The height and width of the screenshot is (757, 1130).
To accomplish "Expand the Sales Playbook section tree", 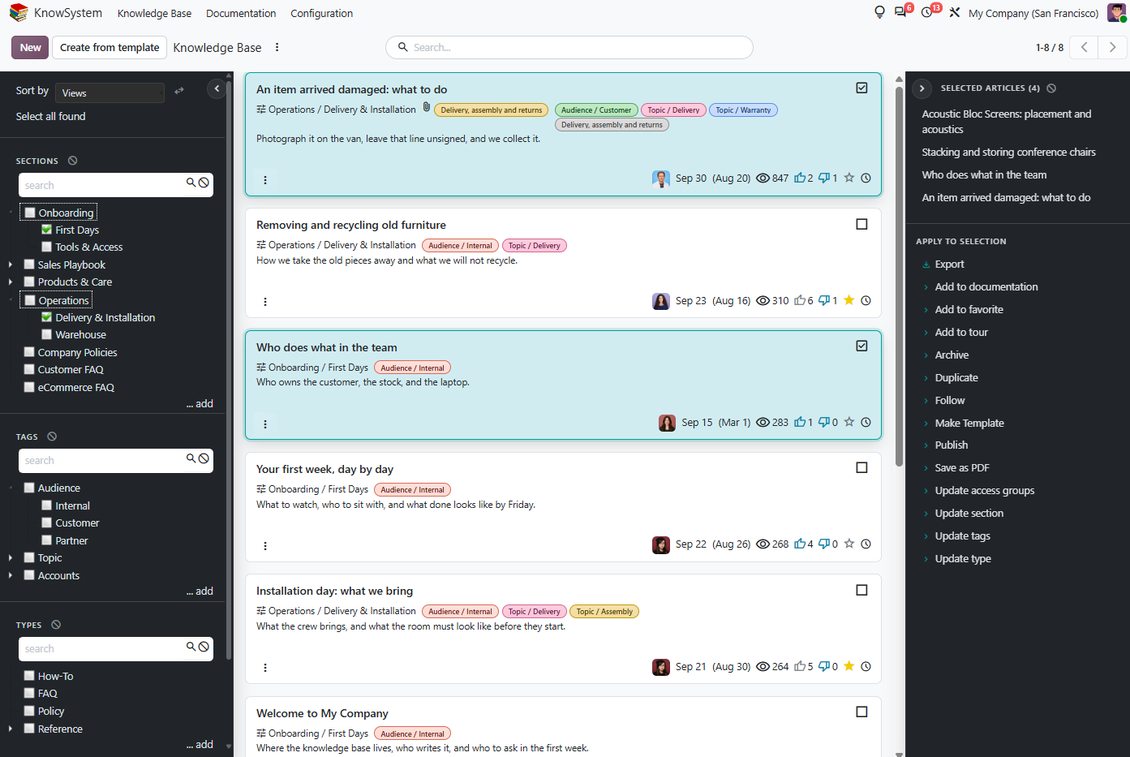I will pyautogui.click(x=10, y=265).
